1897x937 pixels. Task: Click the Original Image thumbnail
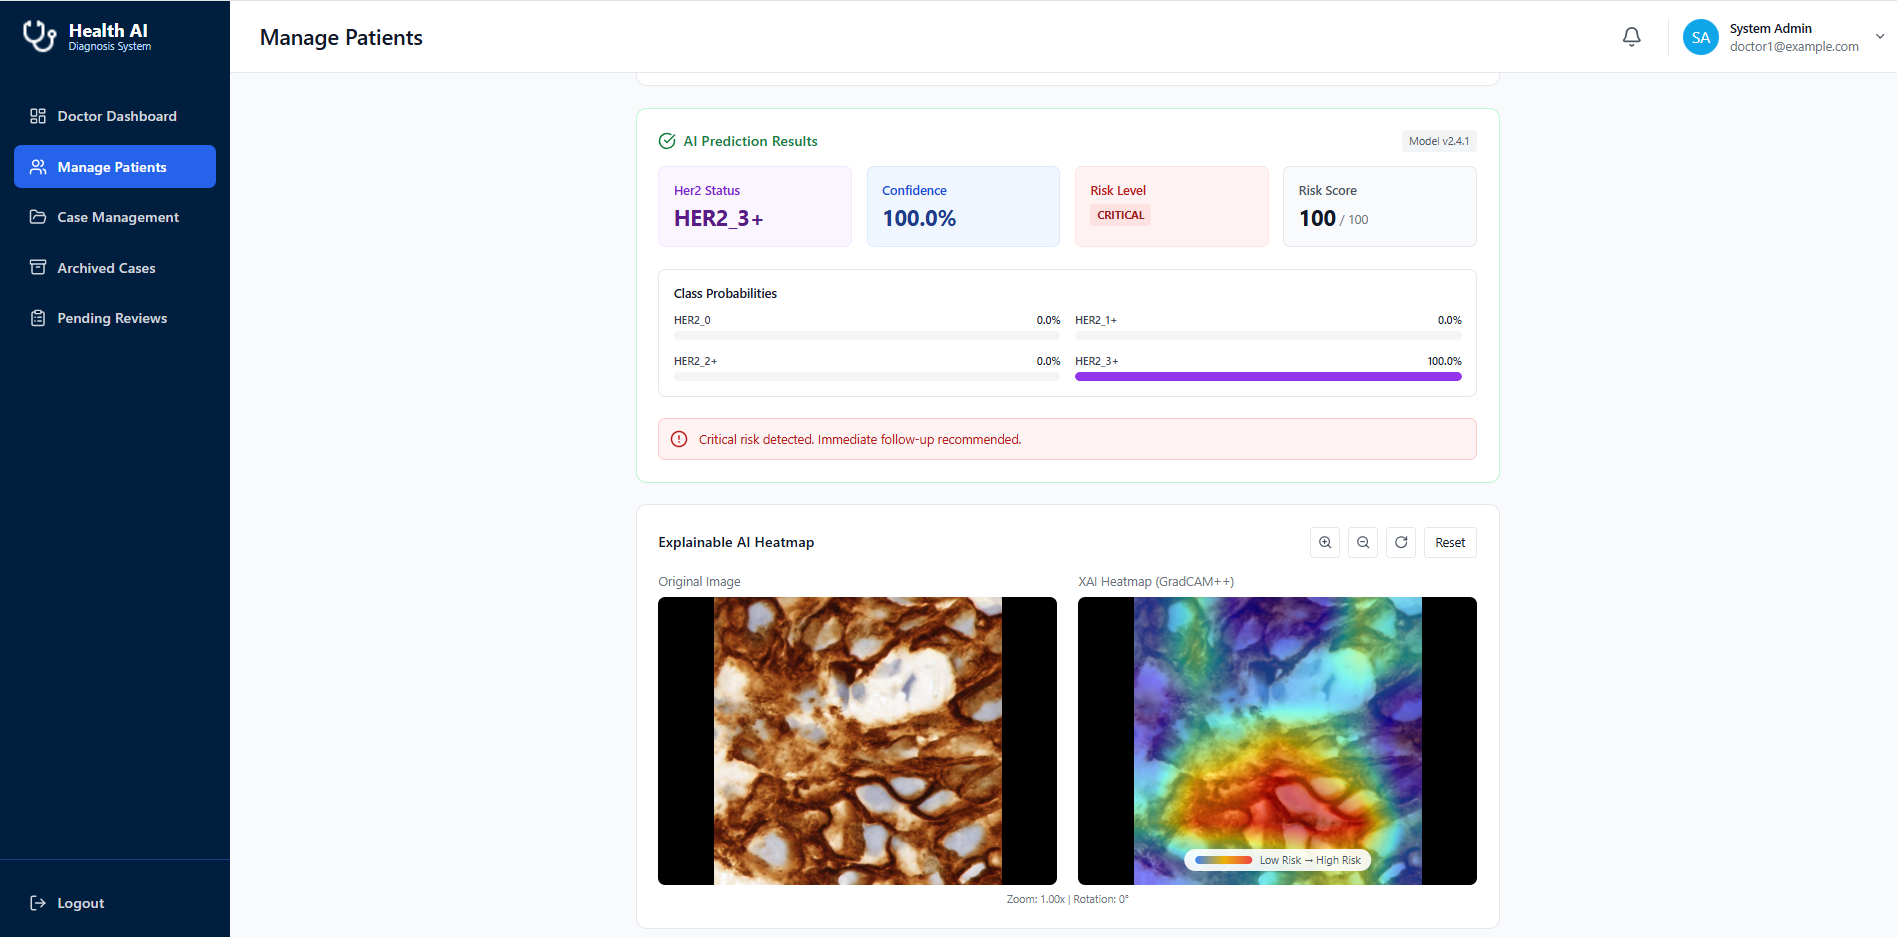pyautogui.click(x=857, y=741)
